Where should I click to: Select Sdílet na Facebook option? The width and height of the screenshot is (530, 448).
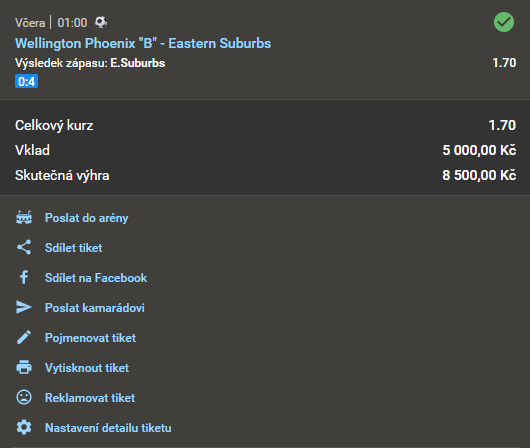point(96,278)
